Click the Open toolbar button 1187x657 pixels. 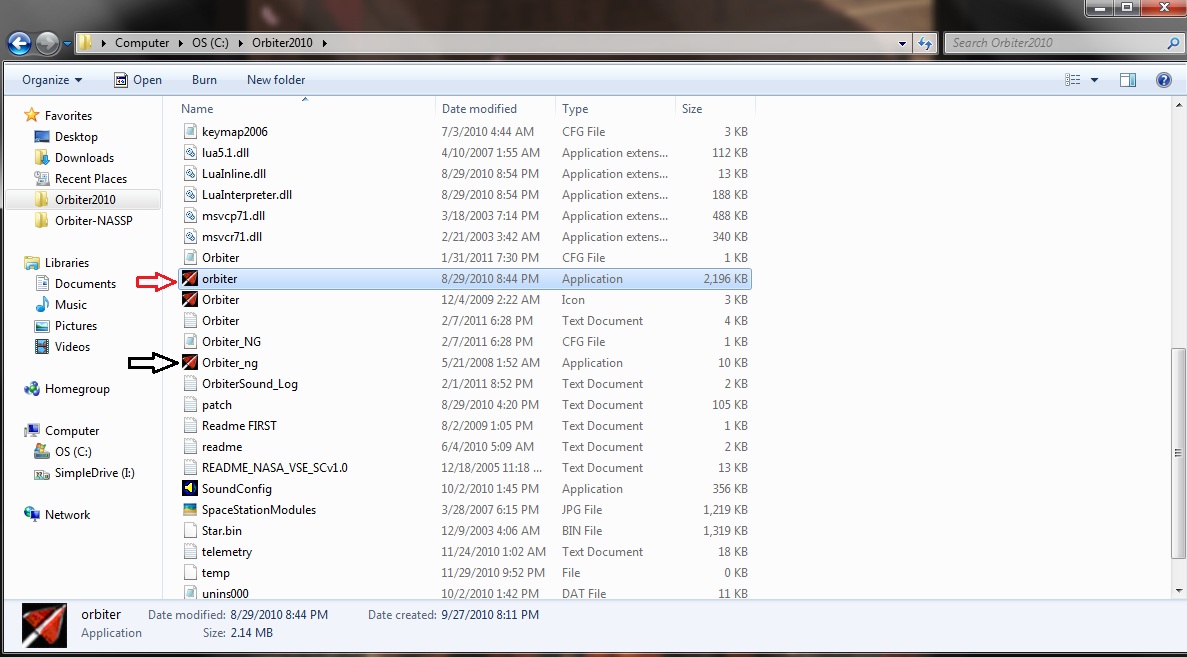click(x=138, y=79)
